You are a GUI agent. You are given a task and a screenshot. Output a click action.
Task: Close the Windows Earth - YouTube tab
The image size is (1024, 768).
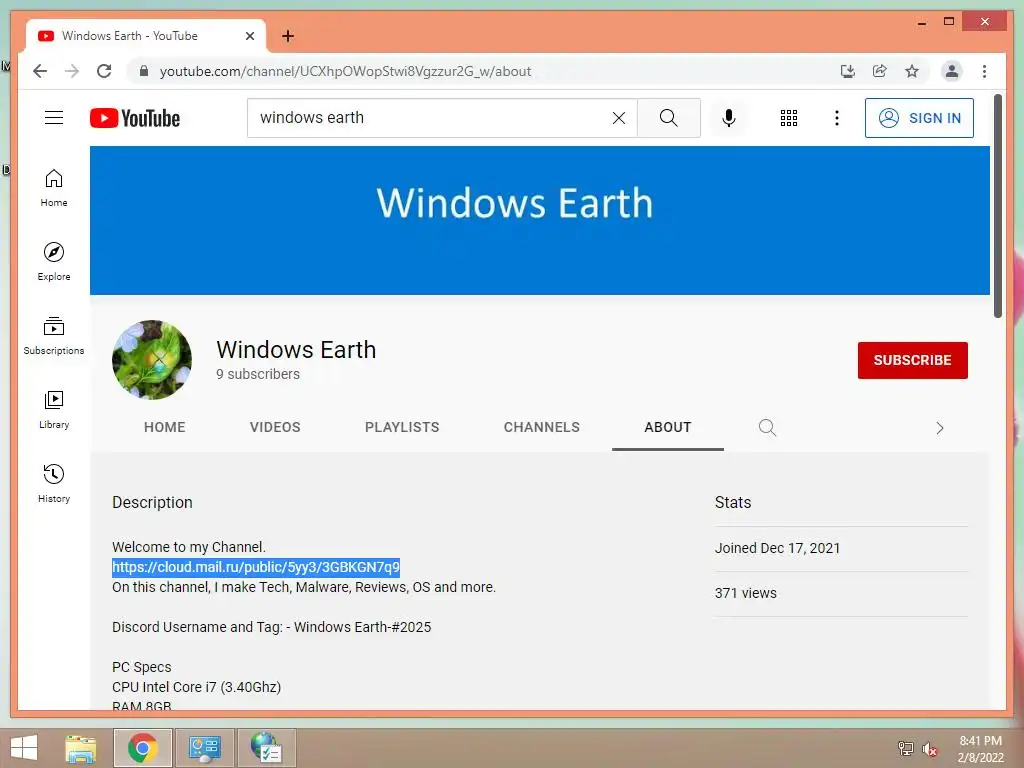click(249, 36)
